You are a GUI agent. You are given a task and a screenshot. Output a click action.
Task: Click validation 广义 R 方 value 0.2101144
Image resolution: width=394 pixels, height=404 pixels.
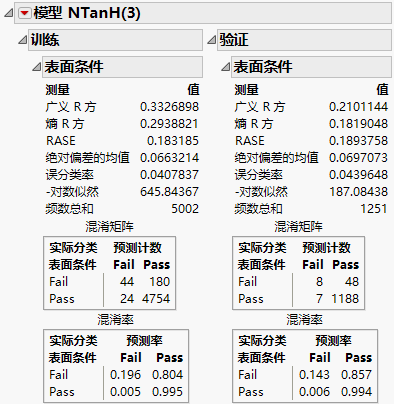(x=359, y=107)
